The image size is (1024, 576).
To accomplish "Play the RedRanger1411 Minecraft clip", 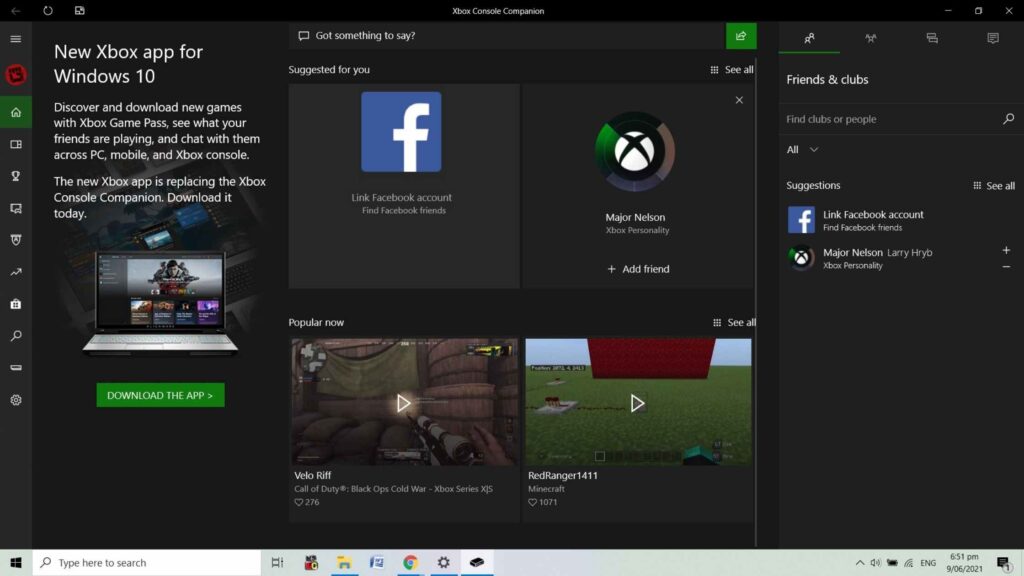I will coord(637,403).
